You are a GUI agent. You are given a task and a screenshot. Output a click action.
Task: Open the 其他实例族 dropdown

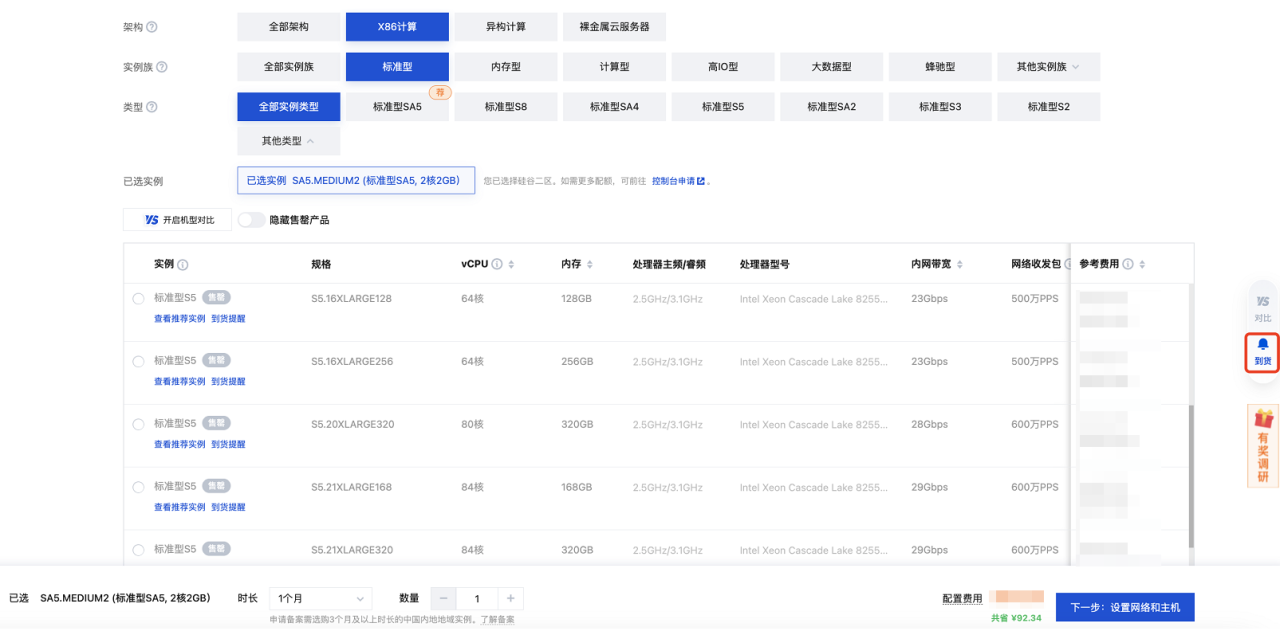click(x=1048, y=67)
